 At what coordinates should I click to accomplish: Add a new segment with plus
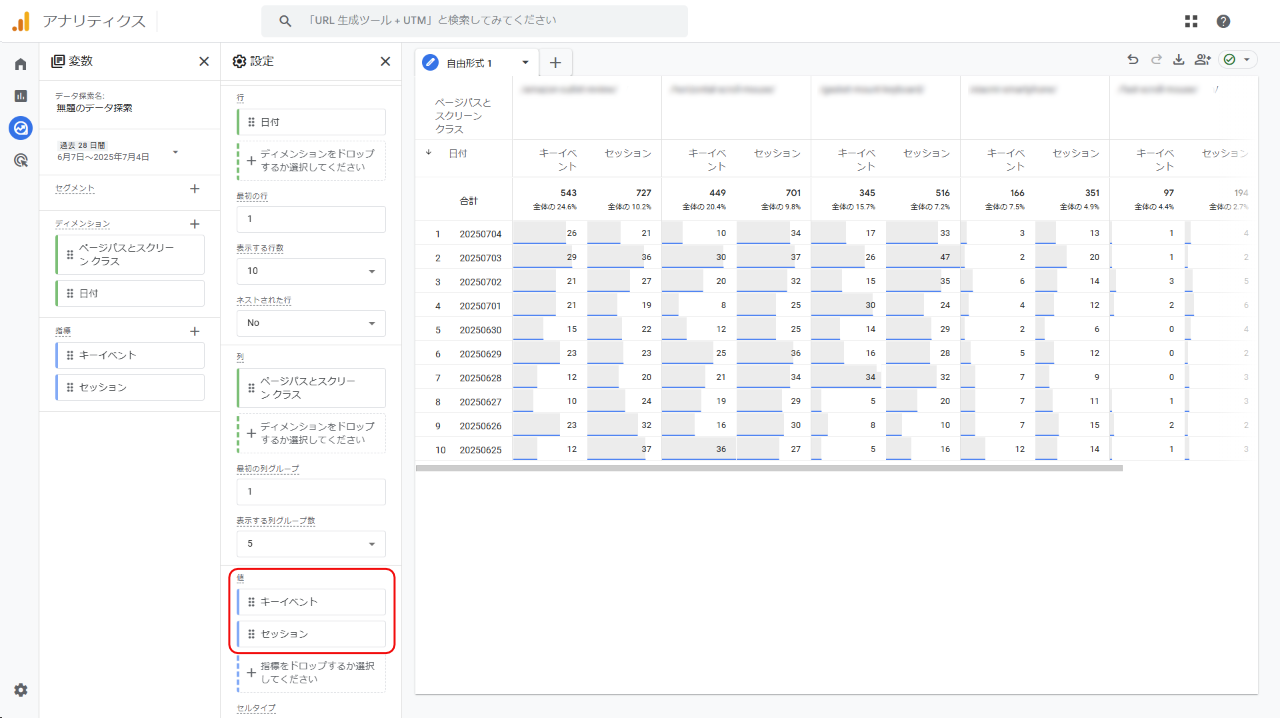(195, 188)
